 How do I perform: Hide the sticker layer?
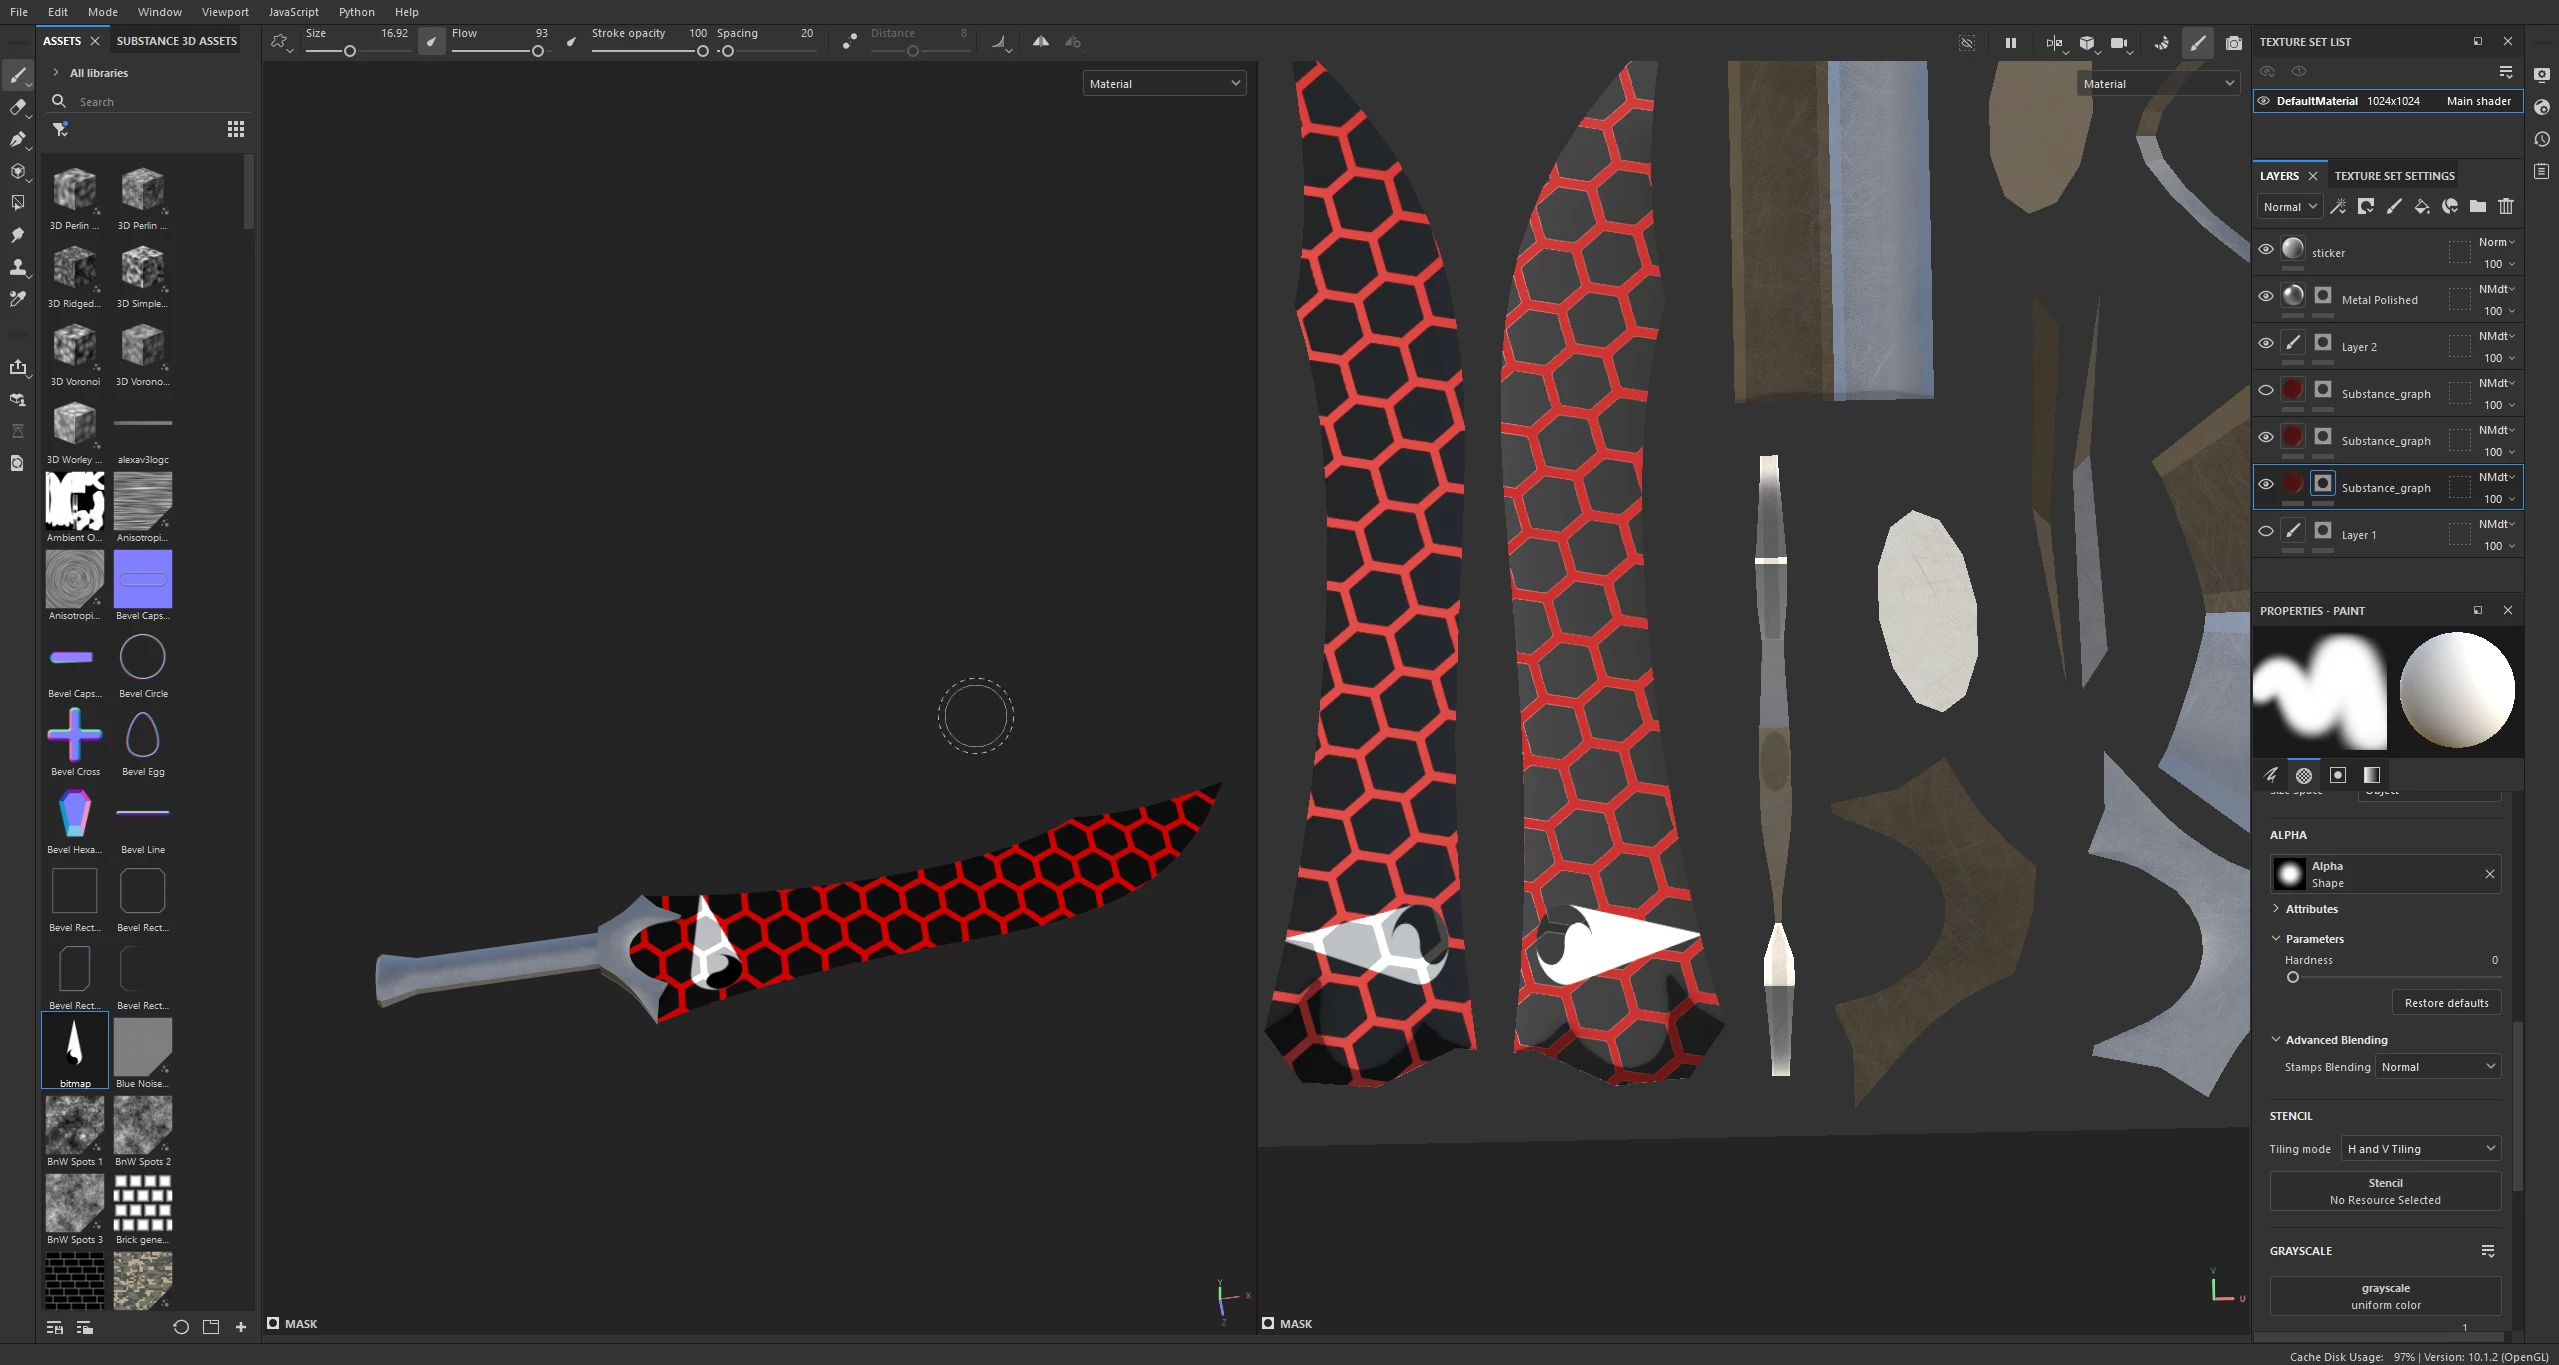[x=2266, y=250]
